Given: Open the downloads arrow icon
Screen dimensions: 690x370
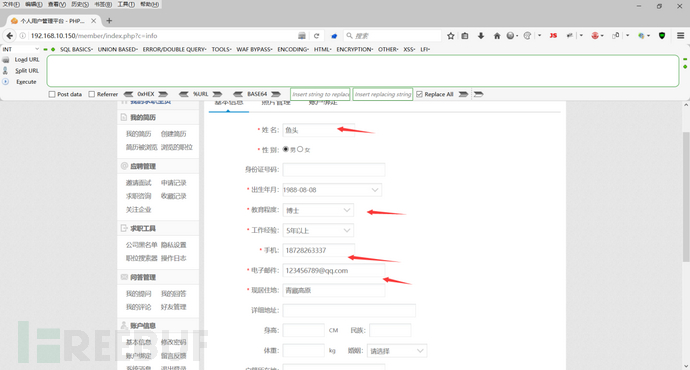Looking at the screenshot, I should 481,36.
